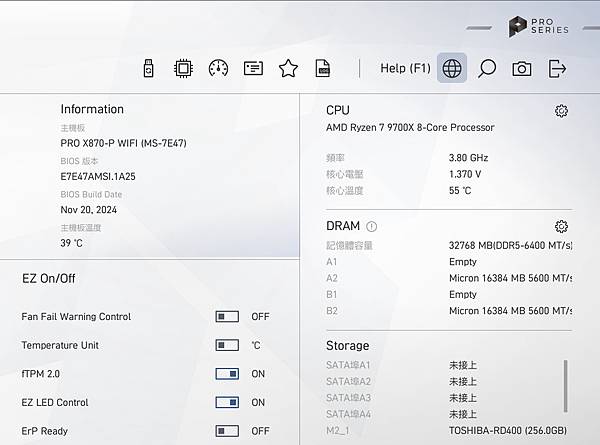Viewport: 600px width, 445px height.
Task: Select the AMD Ryzen 7 9700X processor name
Action: tap(410, 127)
